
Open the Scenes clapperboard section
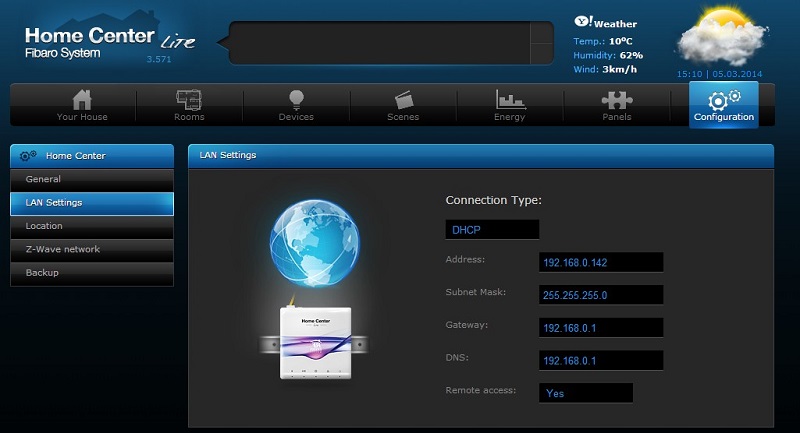tap(403, 105)
